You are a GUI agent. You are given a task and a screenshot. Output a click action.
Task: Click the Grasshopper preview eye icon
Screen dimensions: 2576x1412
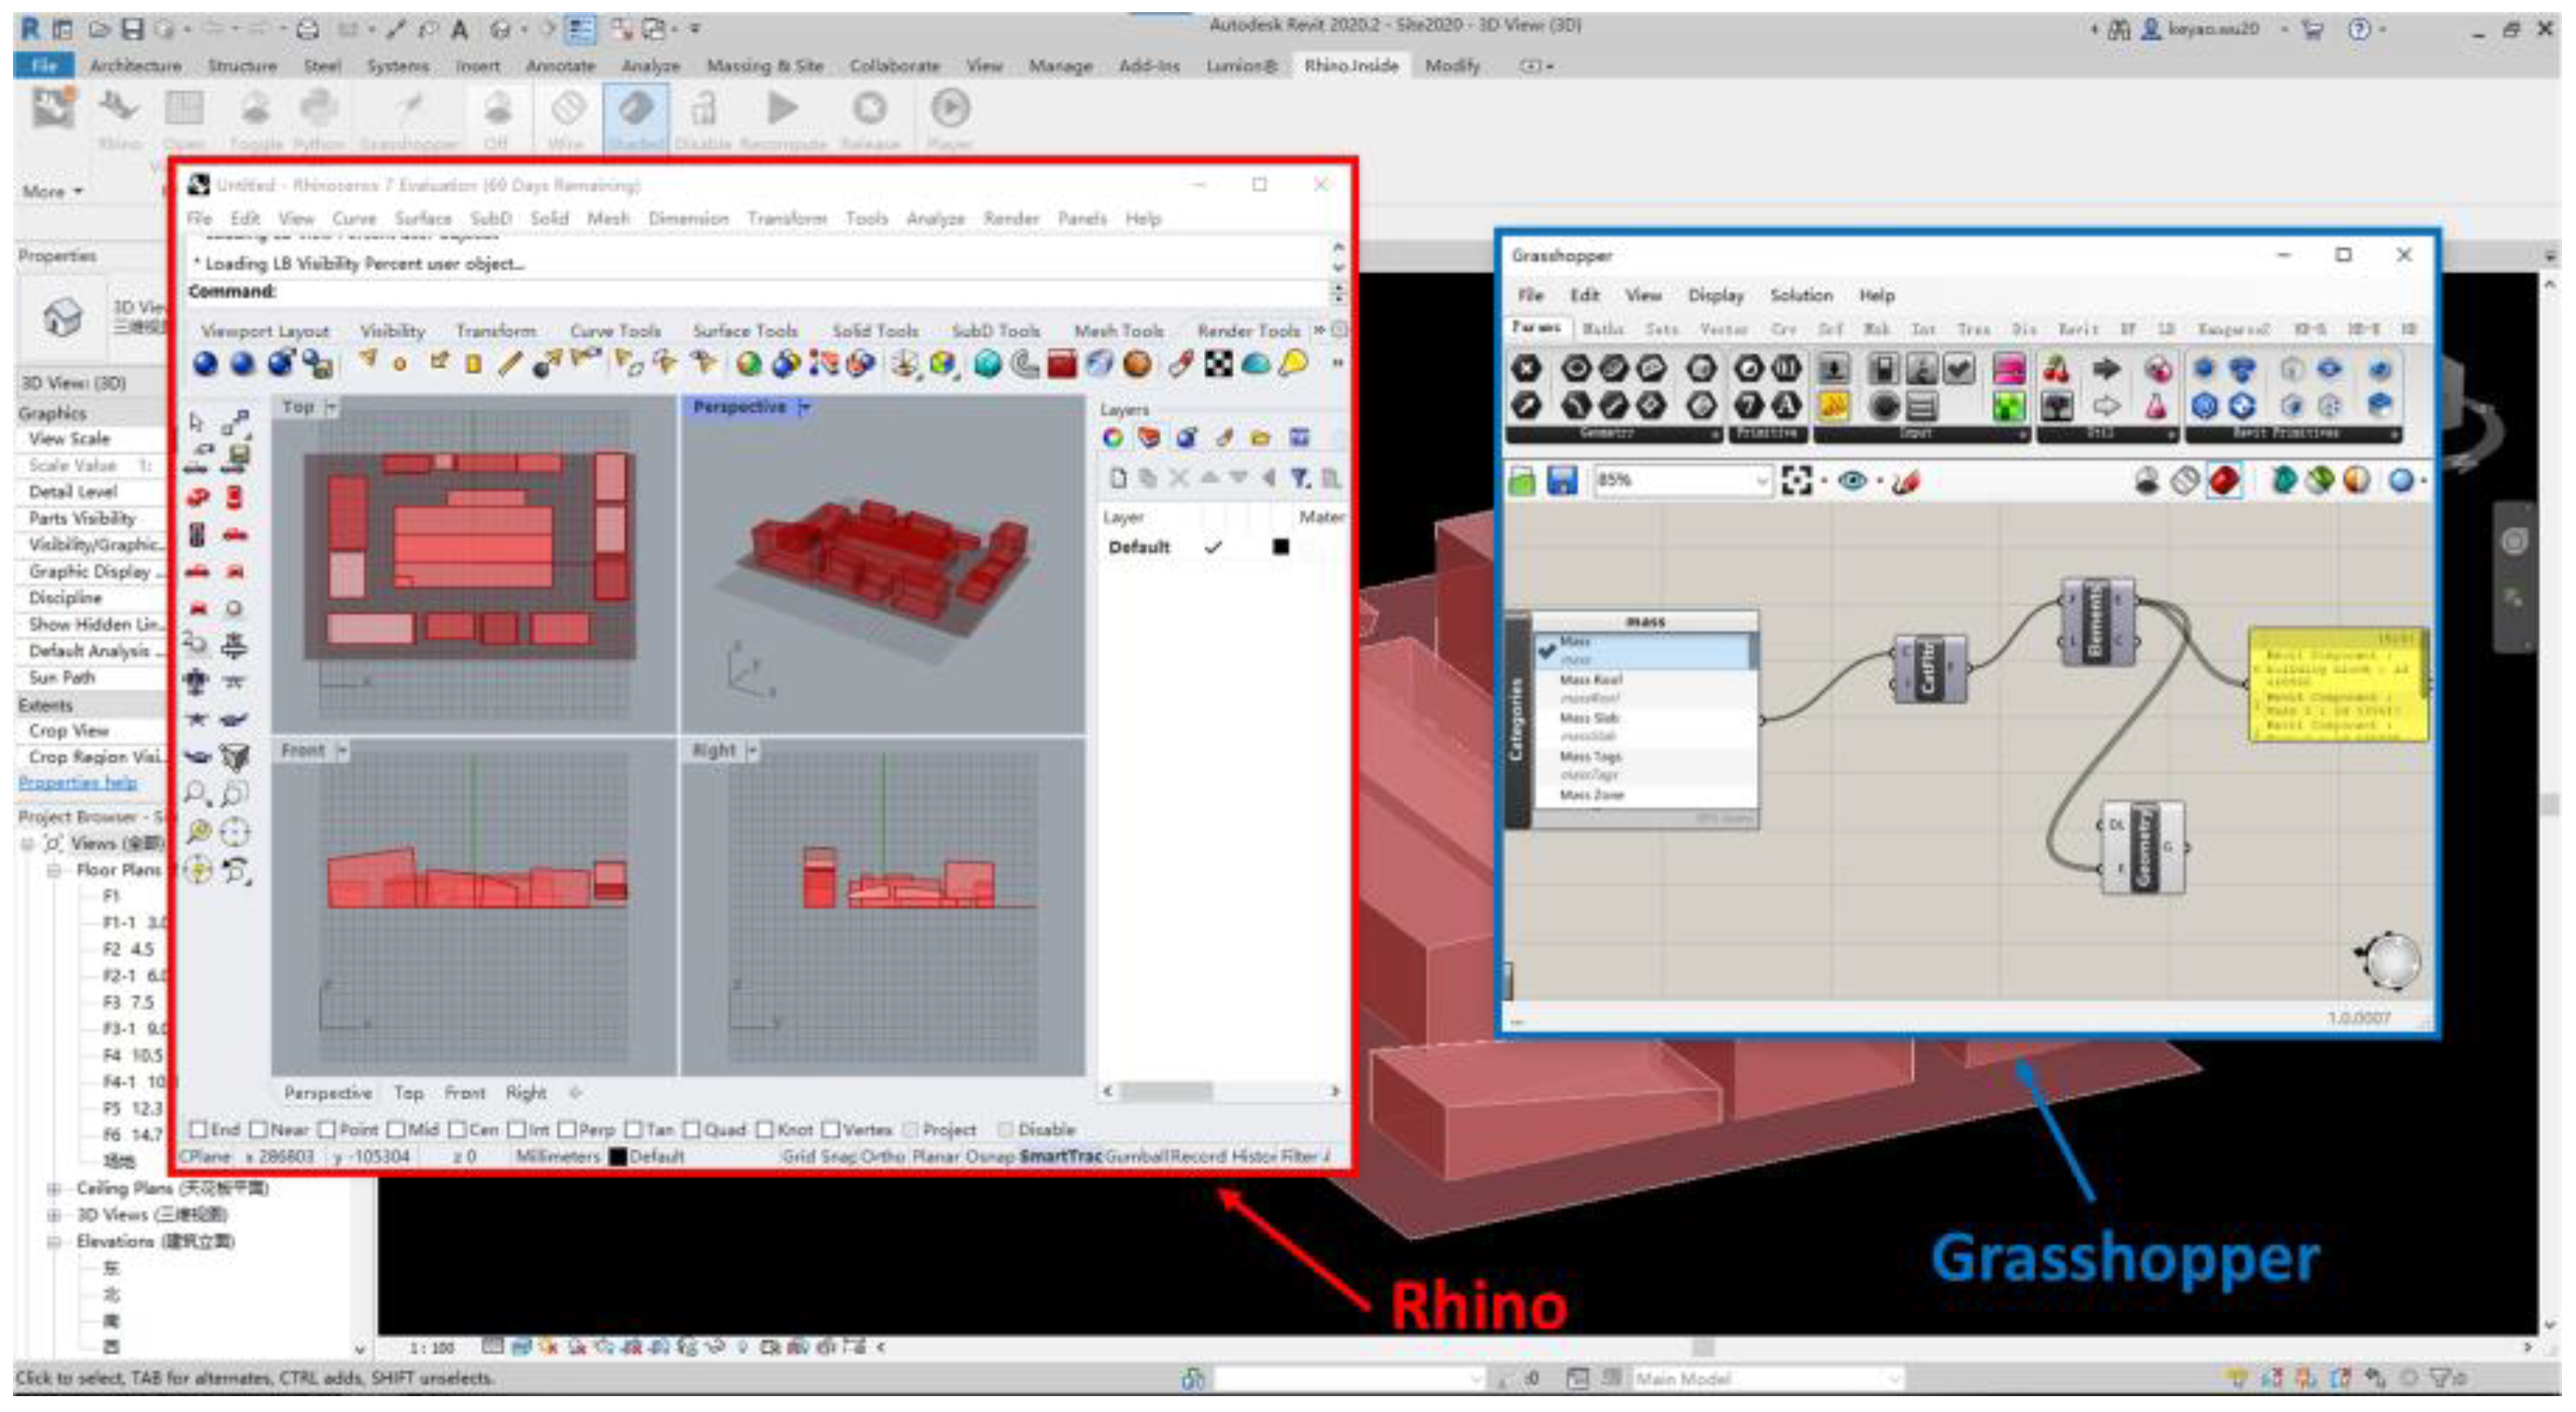point(1852,481)
